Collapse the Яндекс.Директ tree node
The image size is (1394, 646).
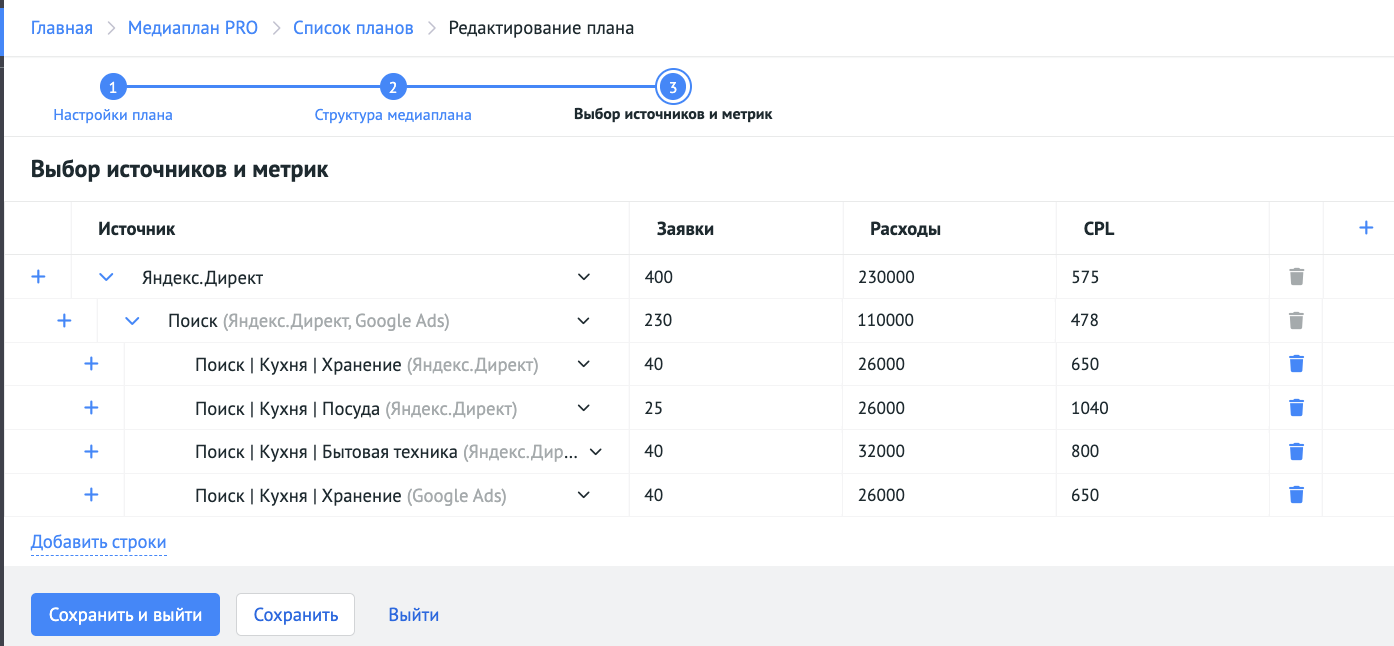(106, 277)
